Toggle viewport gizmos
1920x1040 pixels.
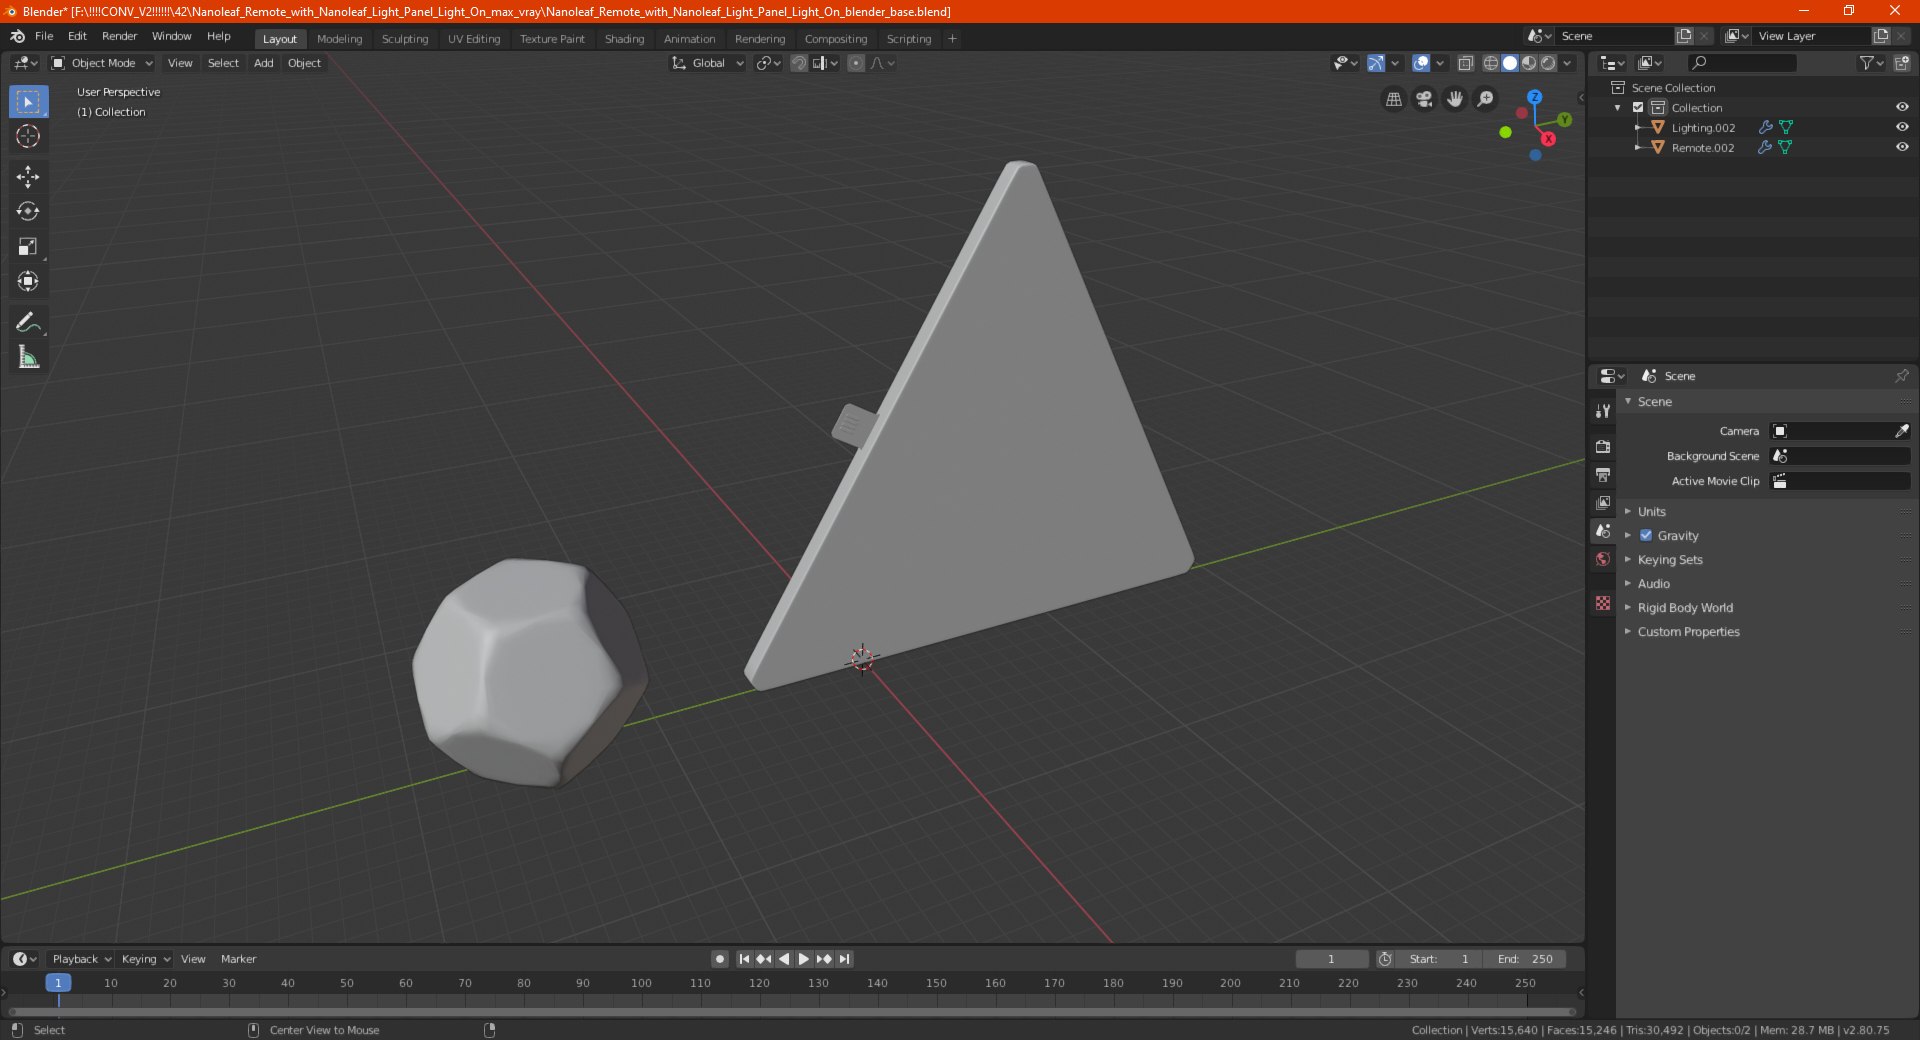pyautogui.click(x=1376, y=63)
